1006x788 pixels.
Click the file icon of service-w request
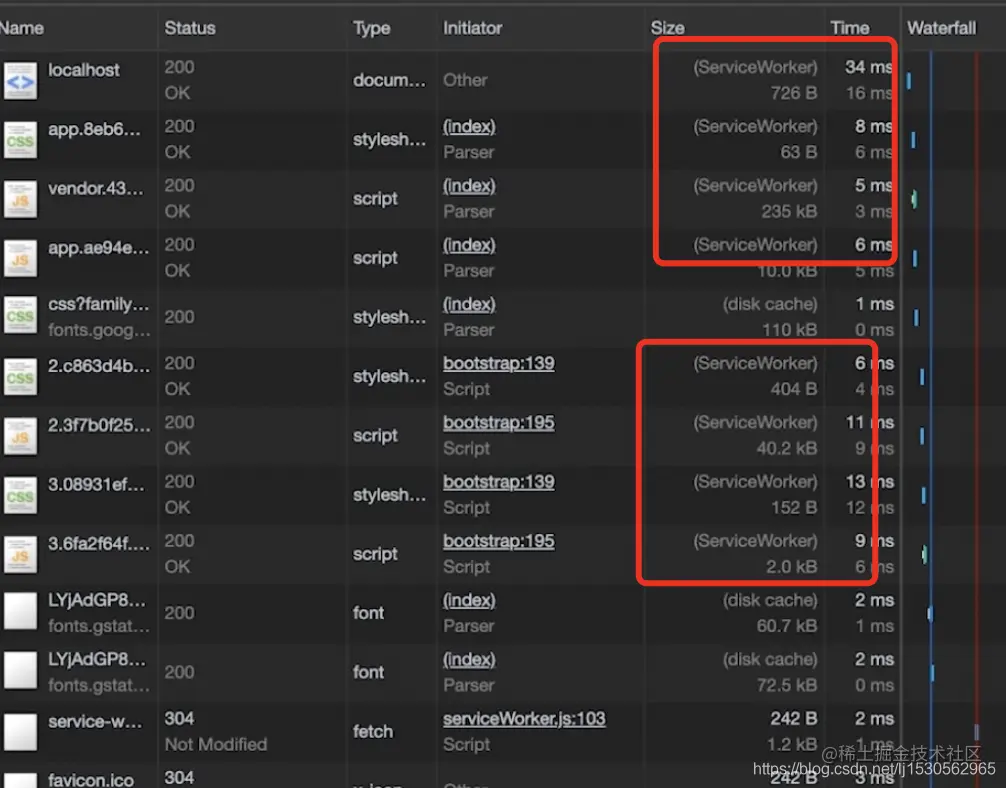click(x=20, y=732)
